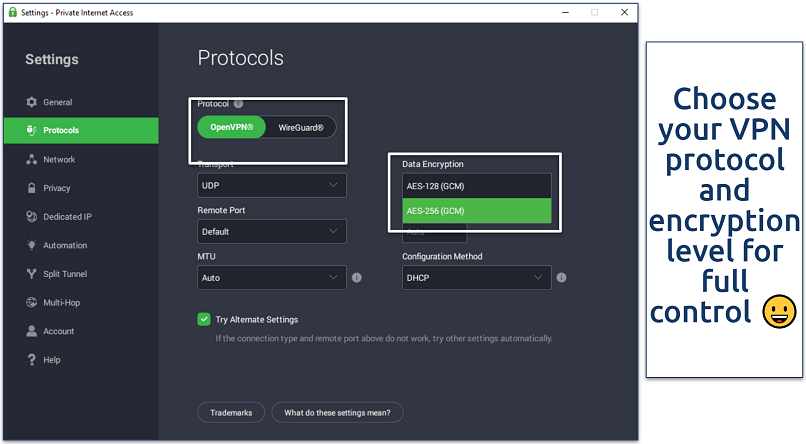This screenshot has height=444, width=806.
Task: Choose AES-256 (GCM) encryption option
Action: tap(477, 211)
